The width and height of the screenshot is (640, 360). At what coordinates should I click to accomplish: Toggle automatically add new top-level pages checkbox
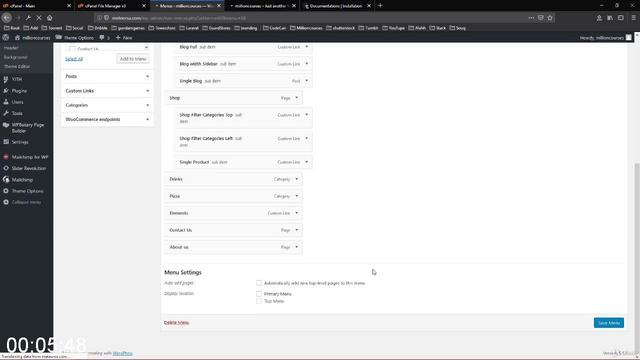[x=259, y=283]
